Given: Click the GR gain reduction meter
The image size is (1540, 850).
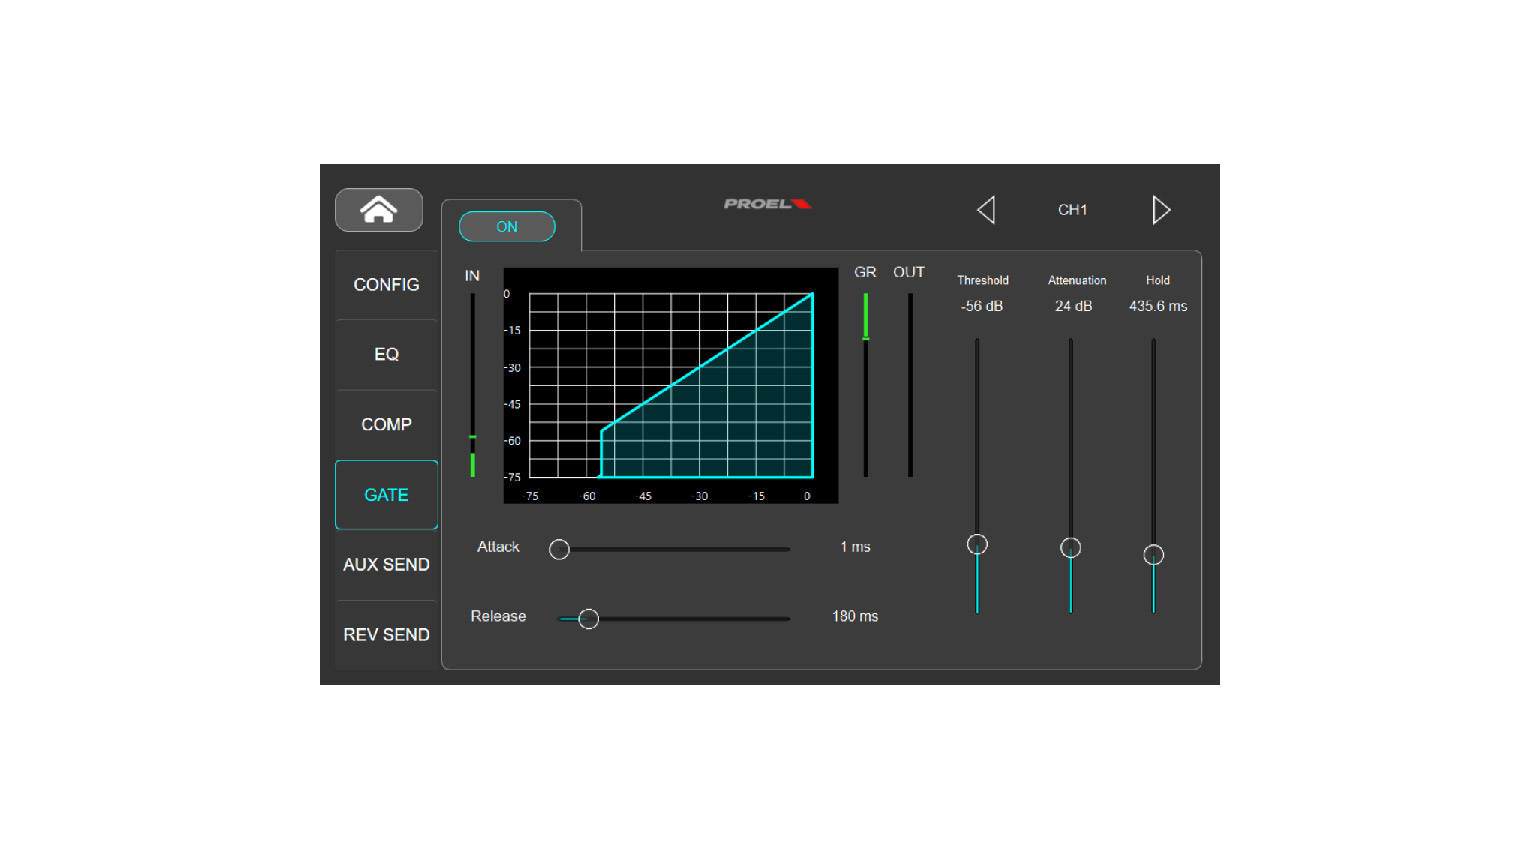Looking at the screenshot, I should 865,385.
